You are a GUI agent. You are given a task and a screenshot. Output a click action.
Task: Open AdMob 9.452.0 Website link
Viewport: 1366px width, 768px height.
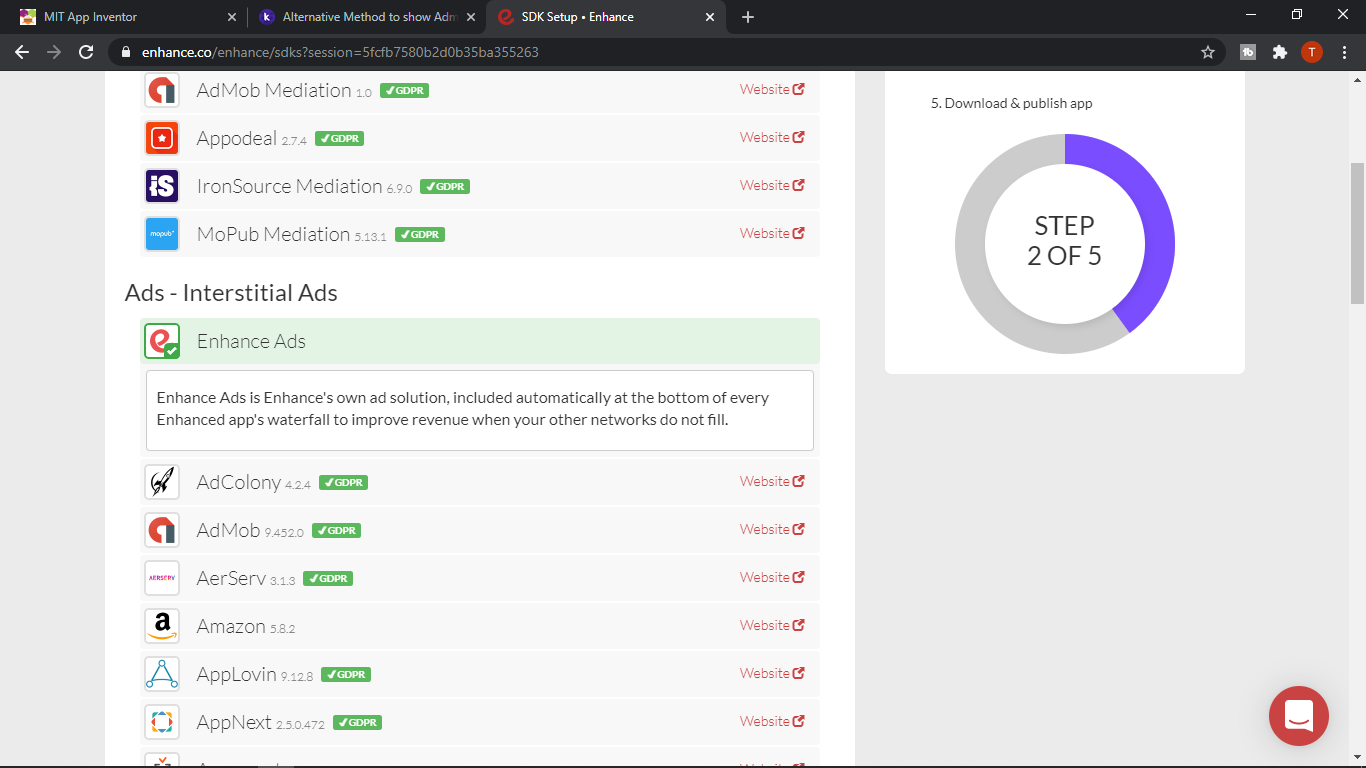[772, 529]
